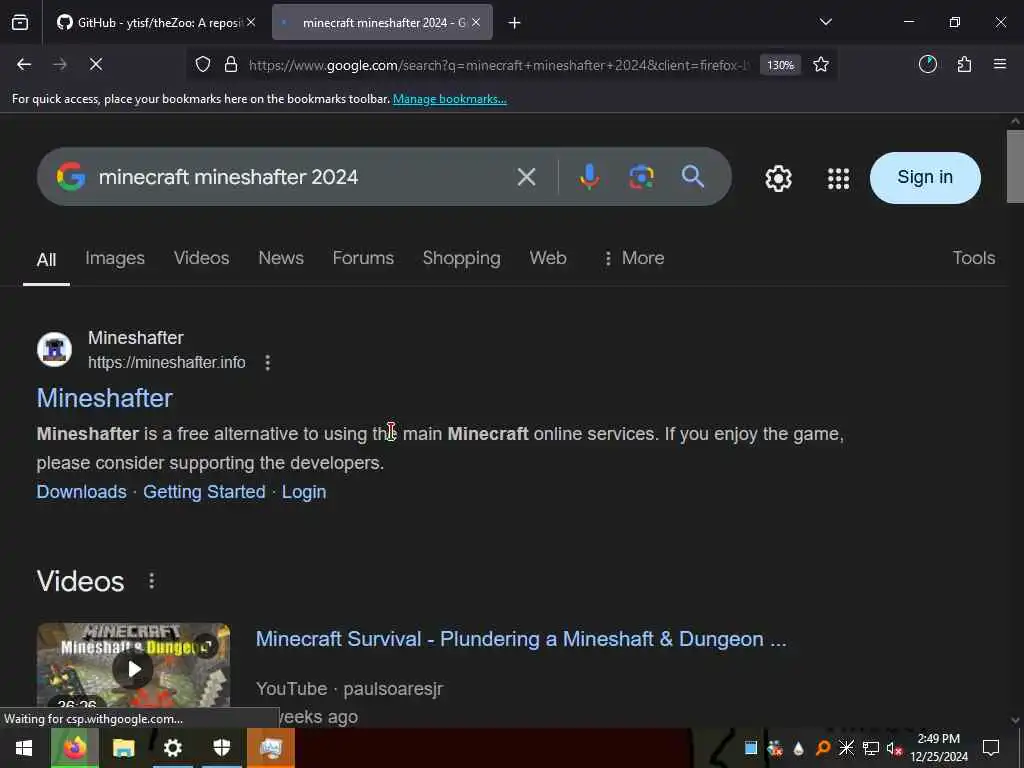The image size is (1024, 768).
Task: Open Firefox View recent browsing icon
Action: tap(20, 23)
